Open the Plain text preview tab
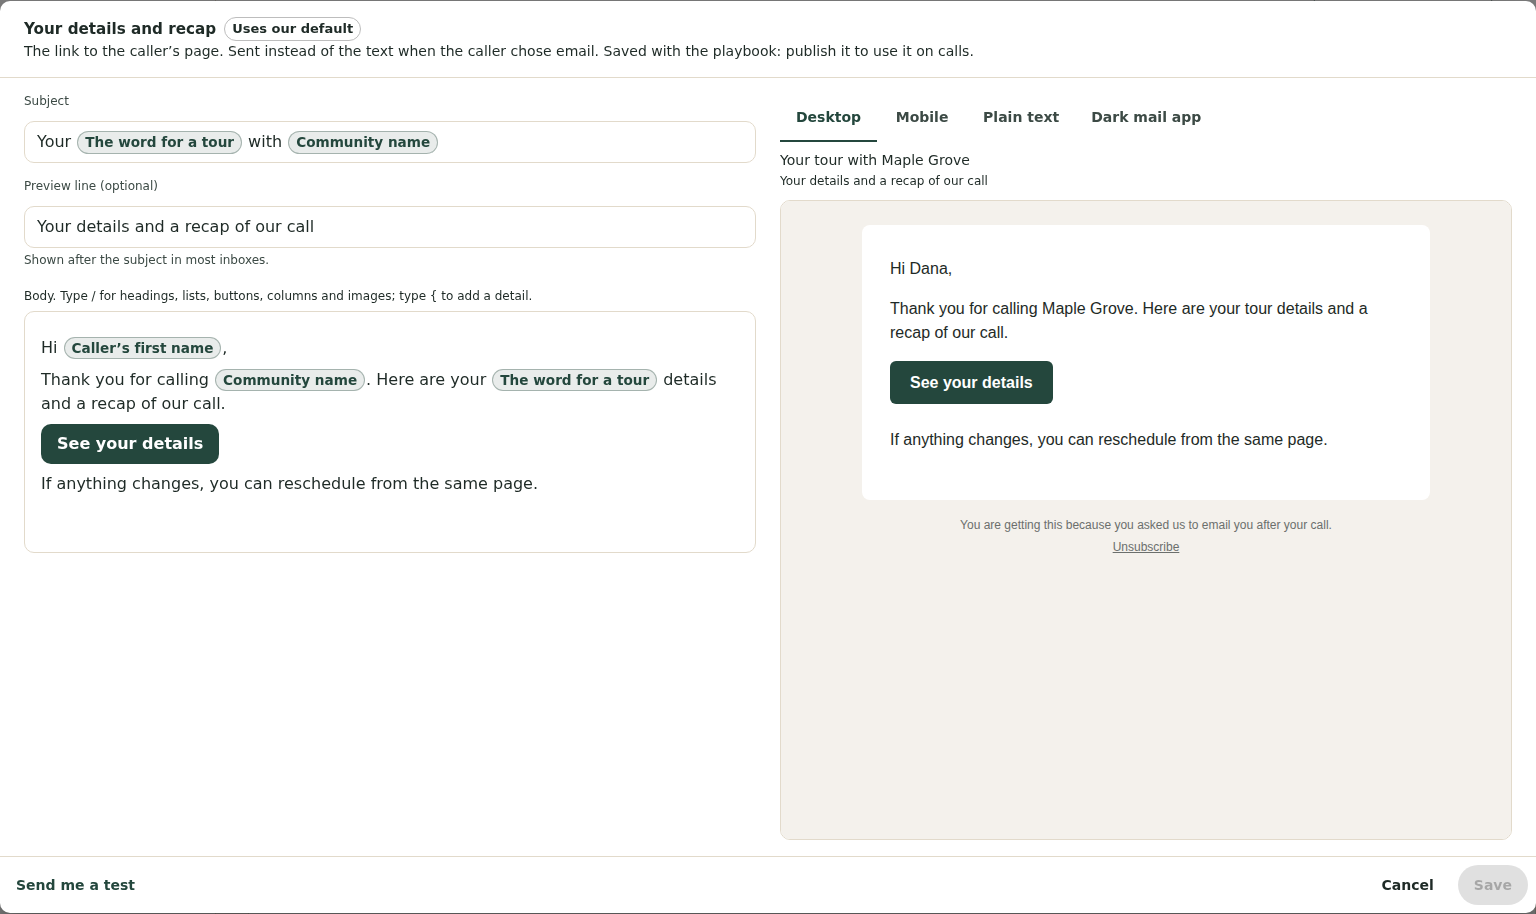Screen dimensions: 1536x914 pyautogui.click(x=1020, y=117)
